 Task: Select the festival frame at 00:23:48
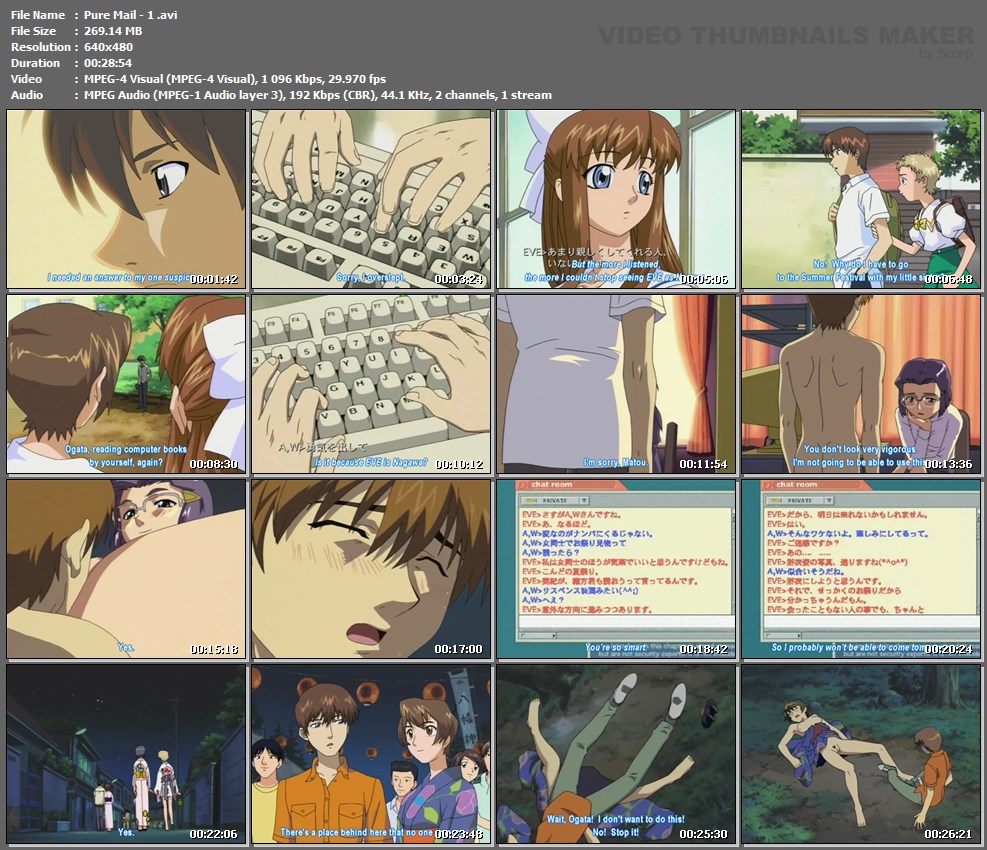click(371, 754)
